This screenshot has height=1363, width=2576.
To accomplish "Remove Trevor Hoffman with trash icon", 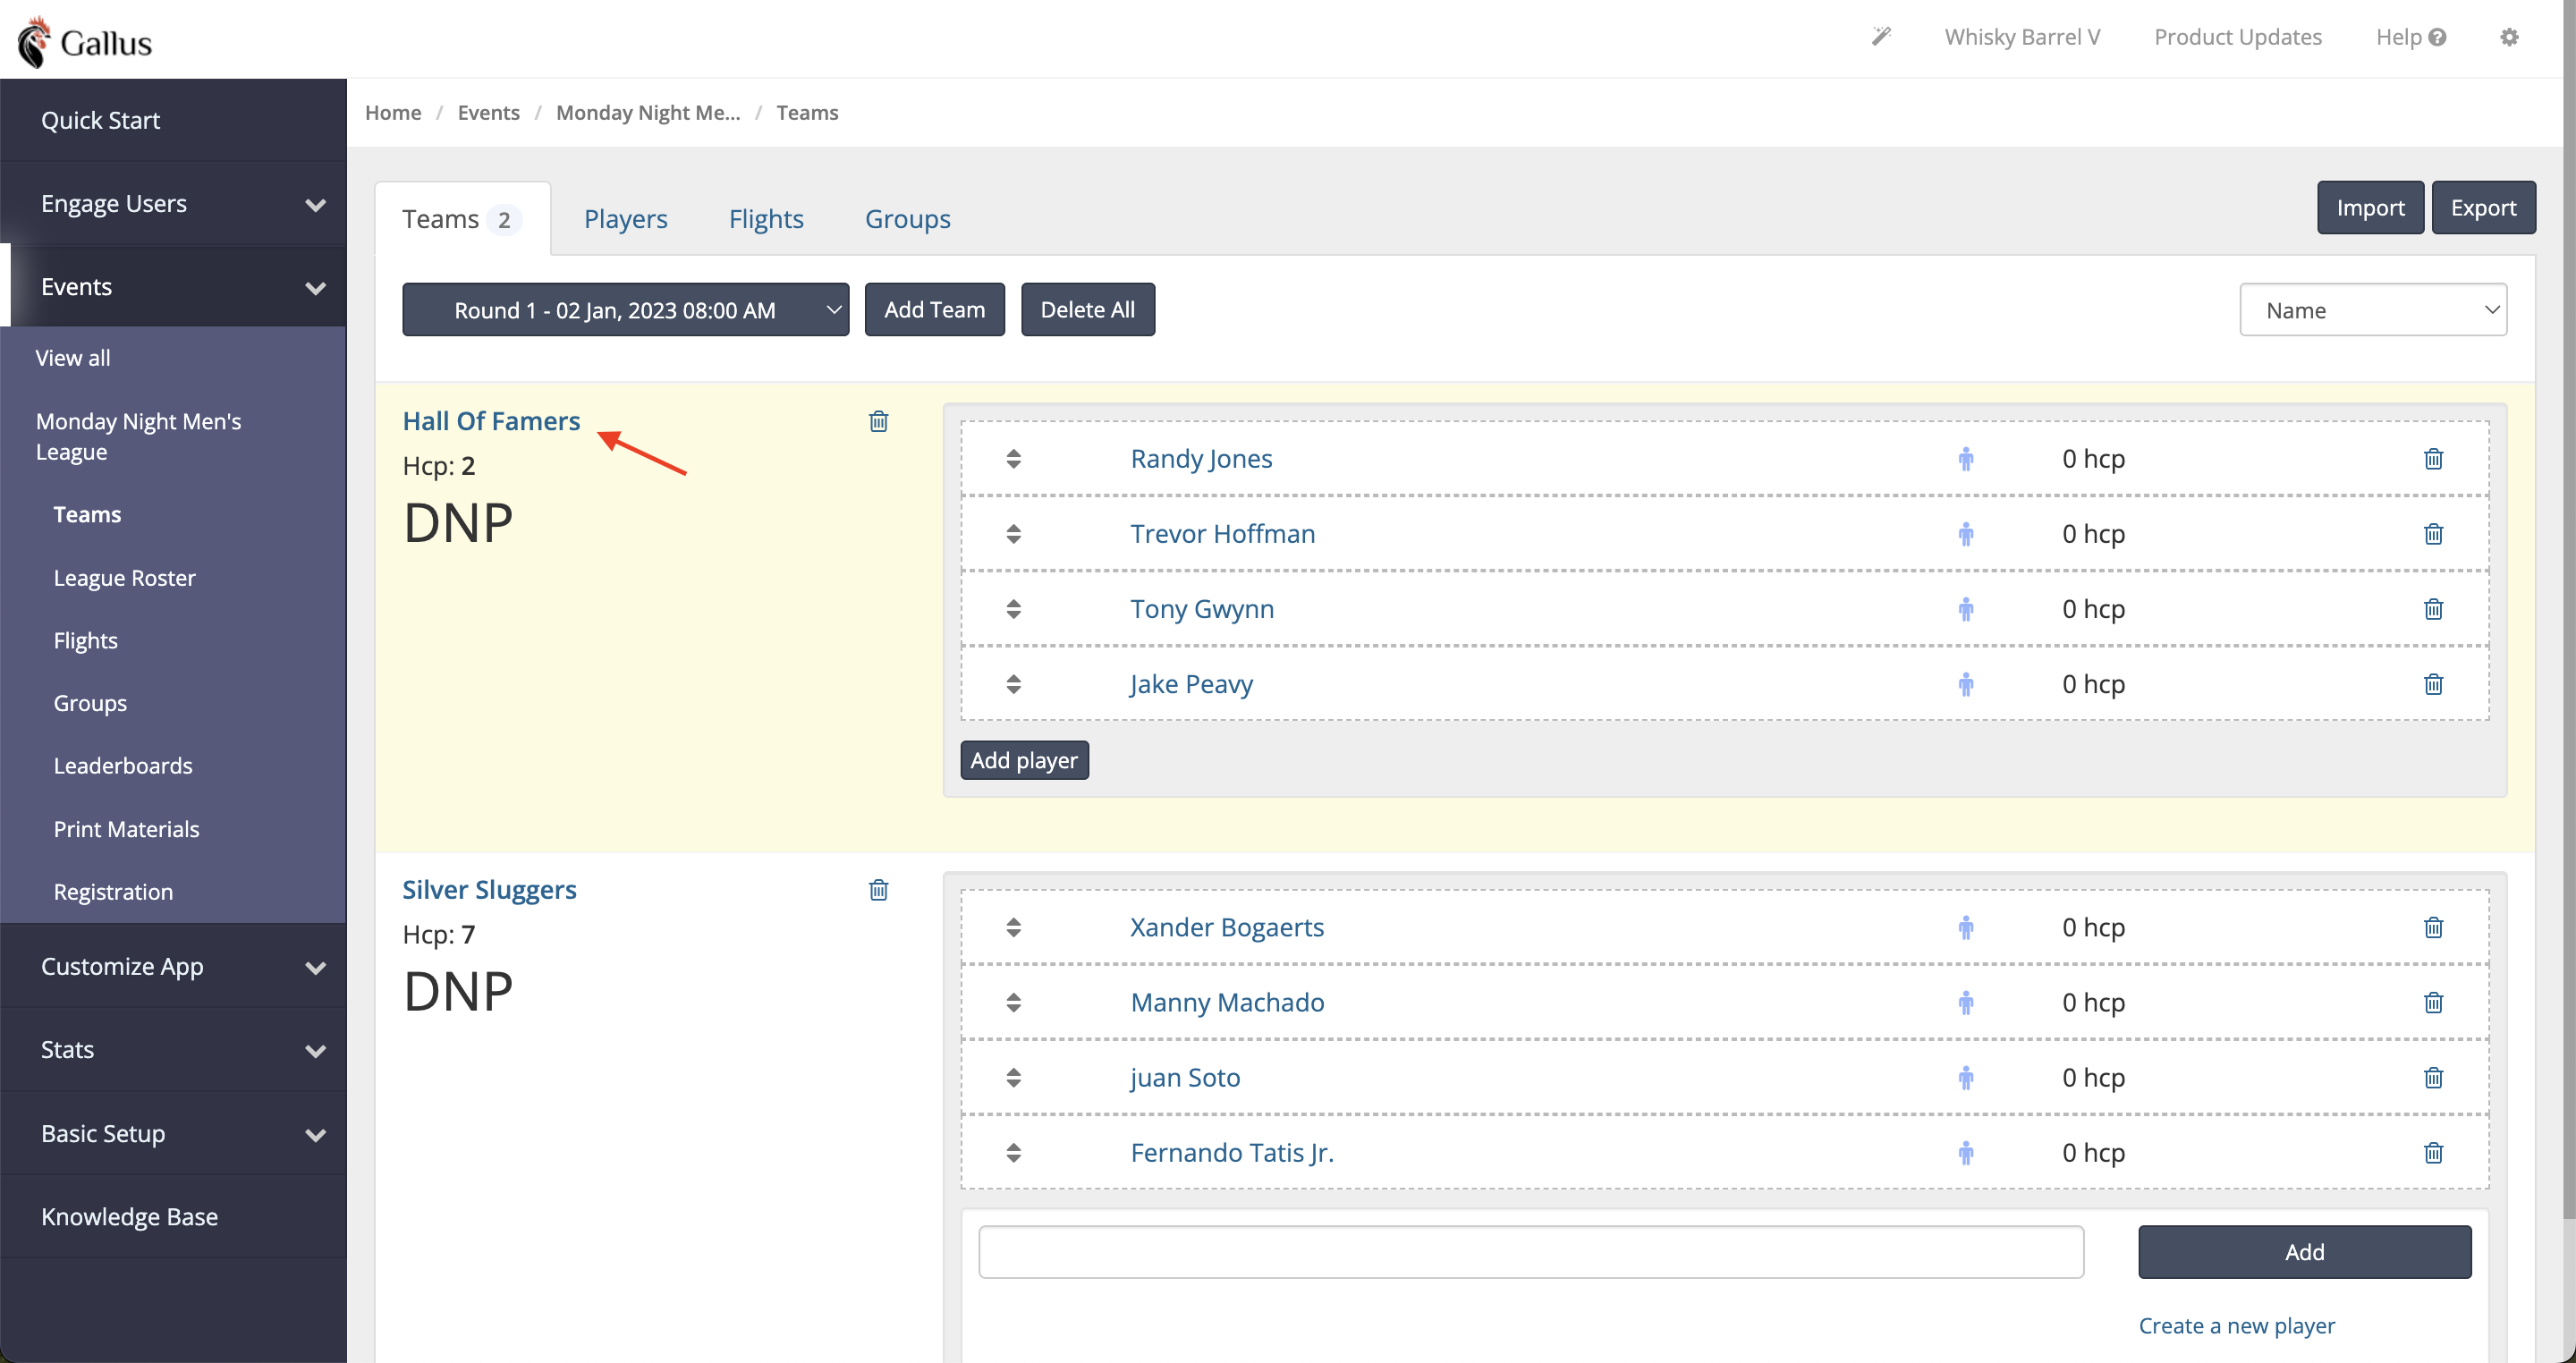I will [x=2433, y=534].
